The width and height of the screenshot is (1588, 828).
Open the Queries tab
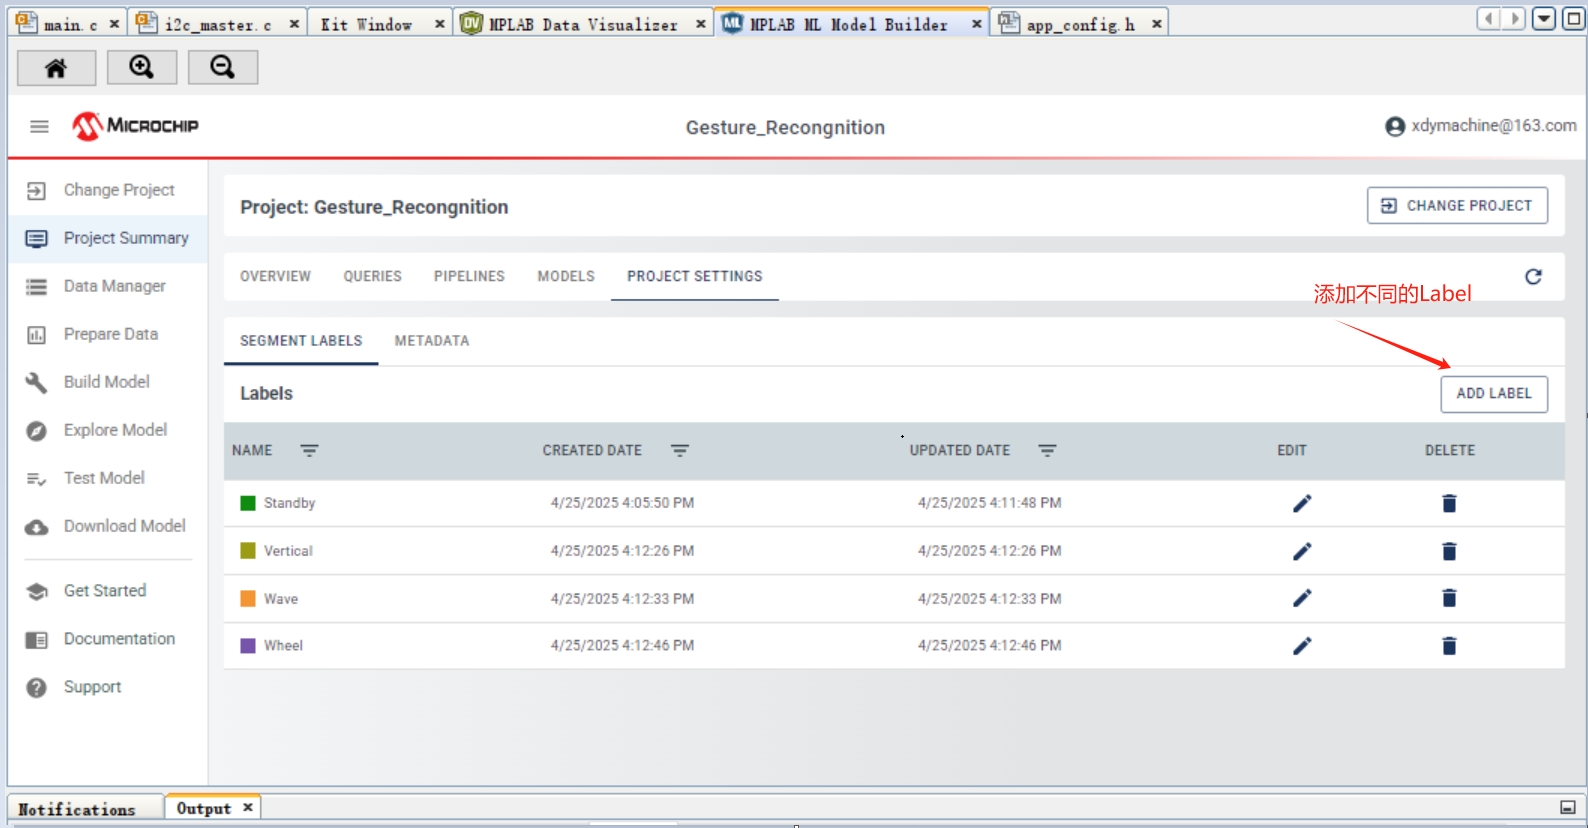[x=372, y=277]
